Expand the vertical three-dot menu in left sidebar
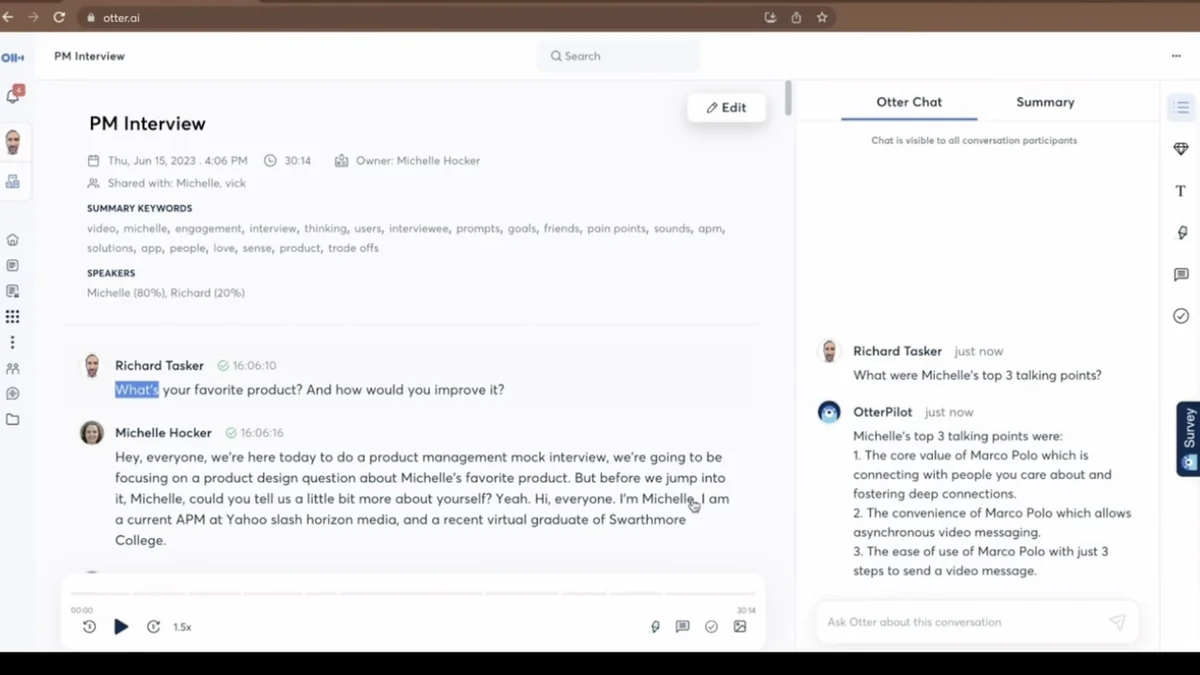The height and width of the screenshot is (675, 1200). 13,343
